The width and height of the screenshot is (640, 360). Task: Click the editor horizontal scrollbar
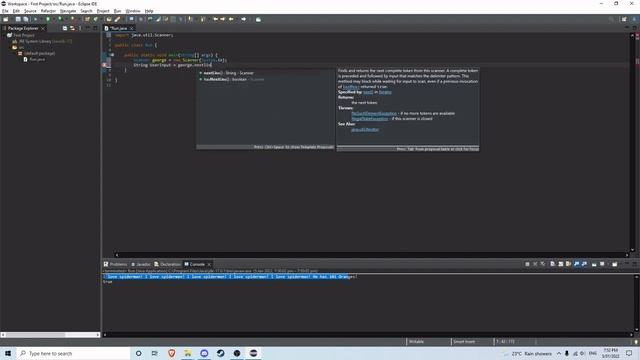coord(371,255)
